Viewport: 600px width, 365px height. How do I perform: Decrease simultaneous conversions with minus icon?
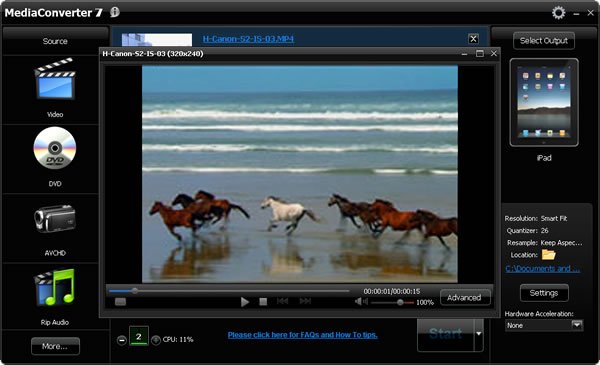122,340
